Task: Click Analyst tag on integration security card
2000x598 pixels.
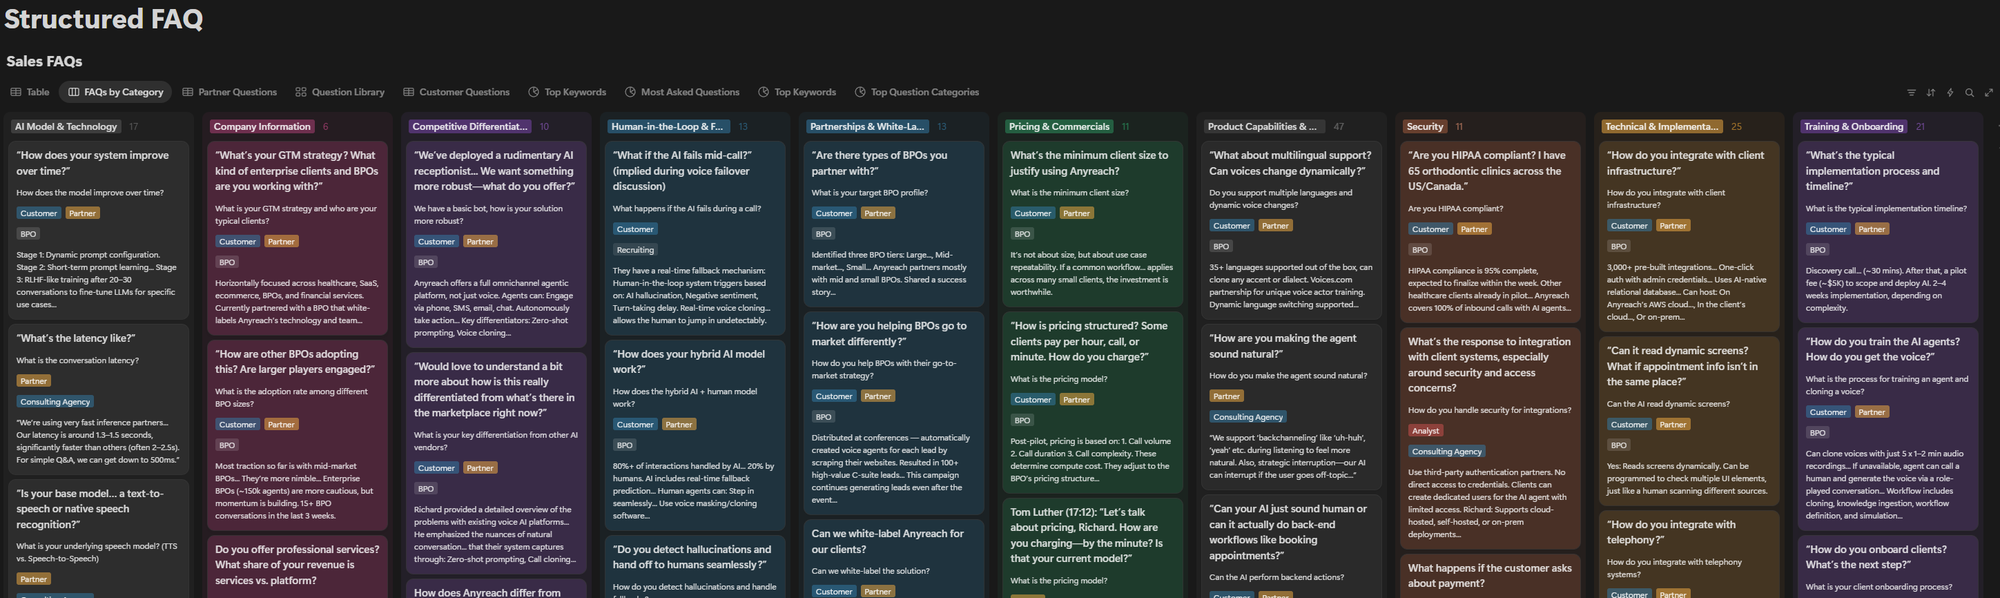Action: click(x=1425, y=431)
